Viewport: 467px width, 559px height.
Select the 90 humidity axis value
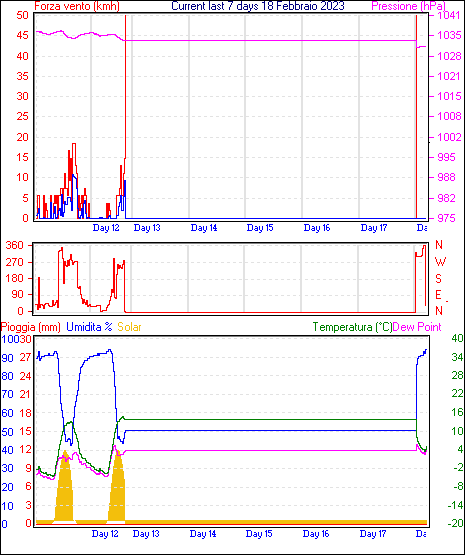point(7,358)
